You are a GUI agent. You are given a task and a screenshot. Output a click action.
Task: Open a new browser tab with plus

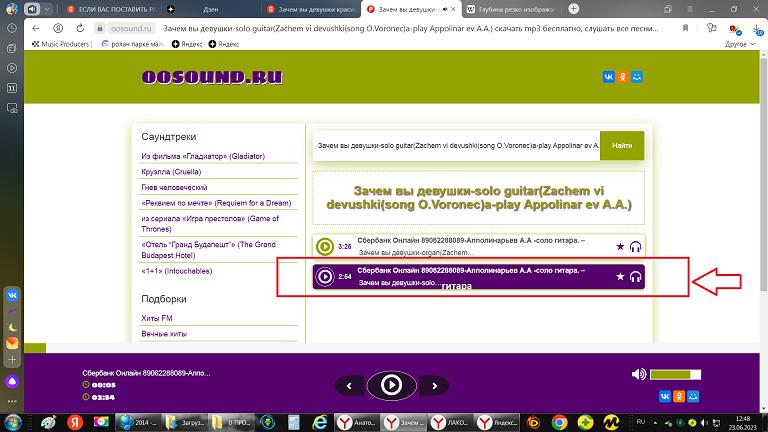pos(574,9)
